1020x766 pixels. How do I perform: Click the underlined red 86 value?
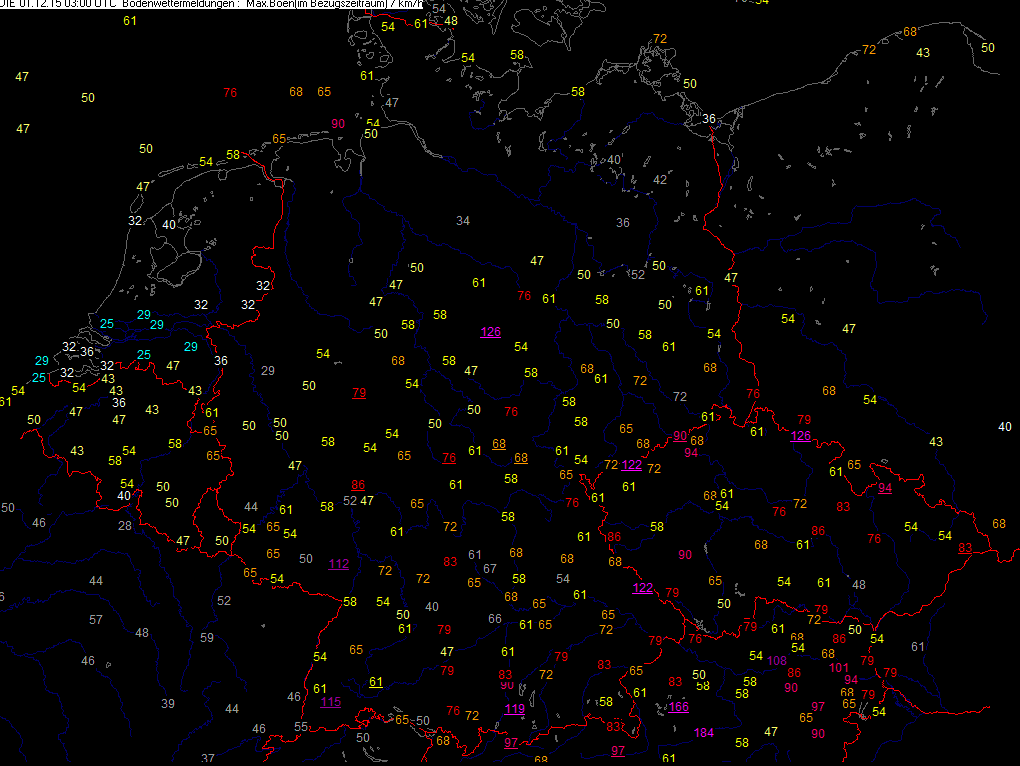tap(358, 484)
